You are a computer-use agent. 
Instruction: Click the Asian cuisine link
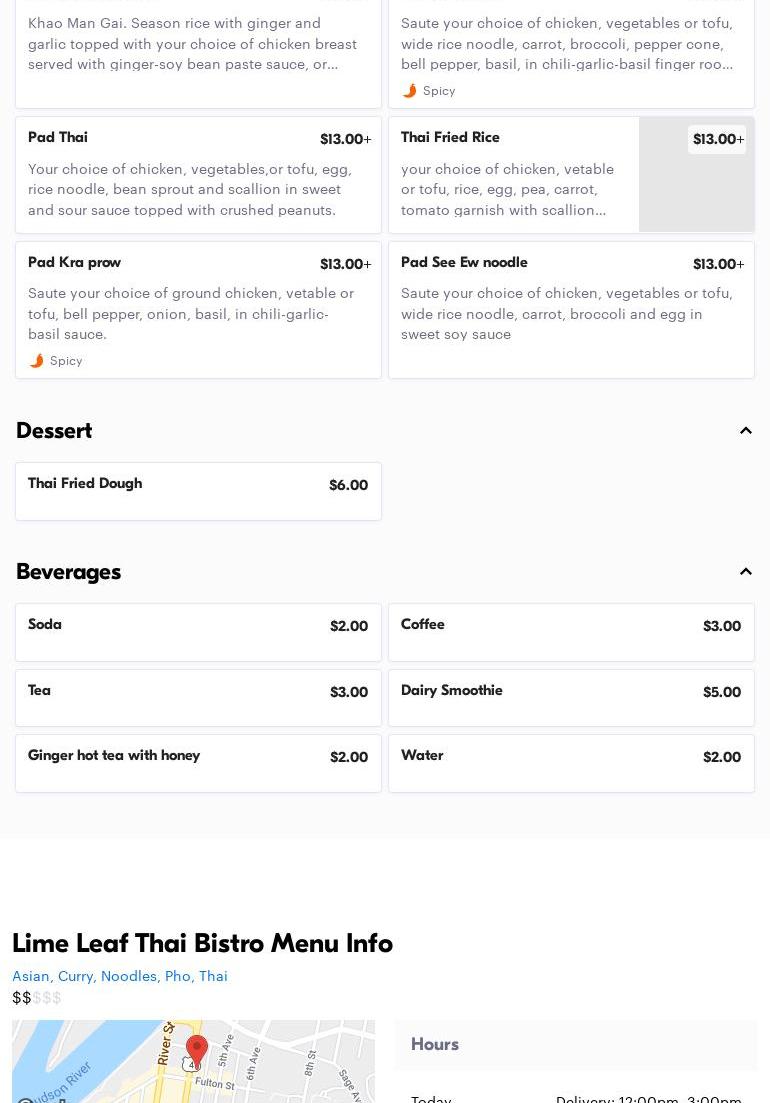coord(32,976)
